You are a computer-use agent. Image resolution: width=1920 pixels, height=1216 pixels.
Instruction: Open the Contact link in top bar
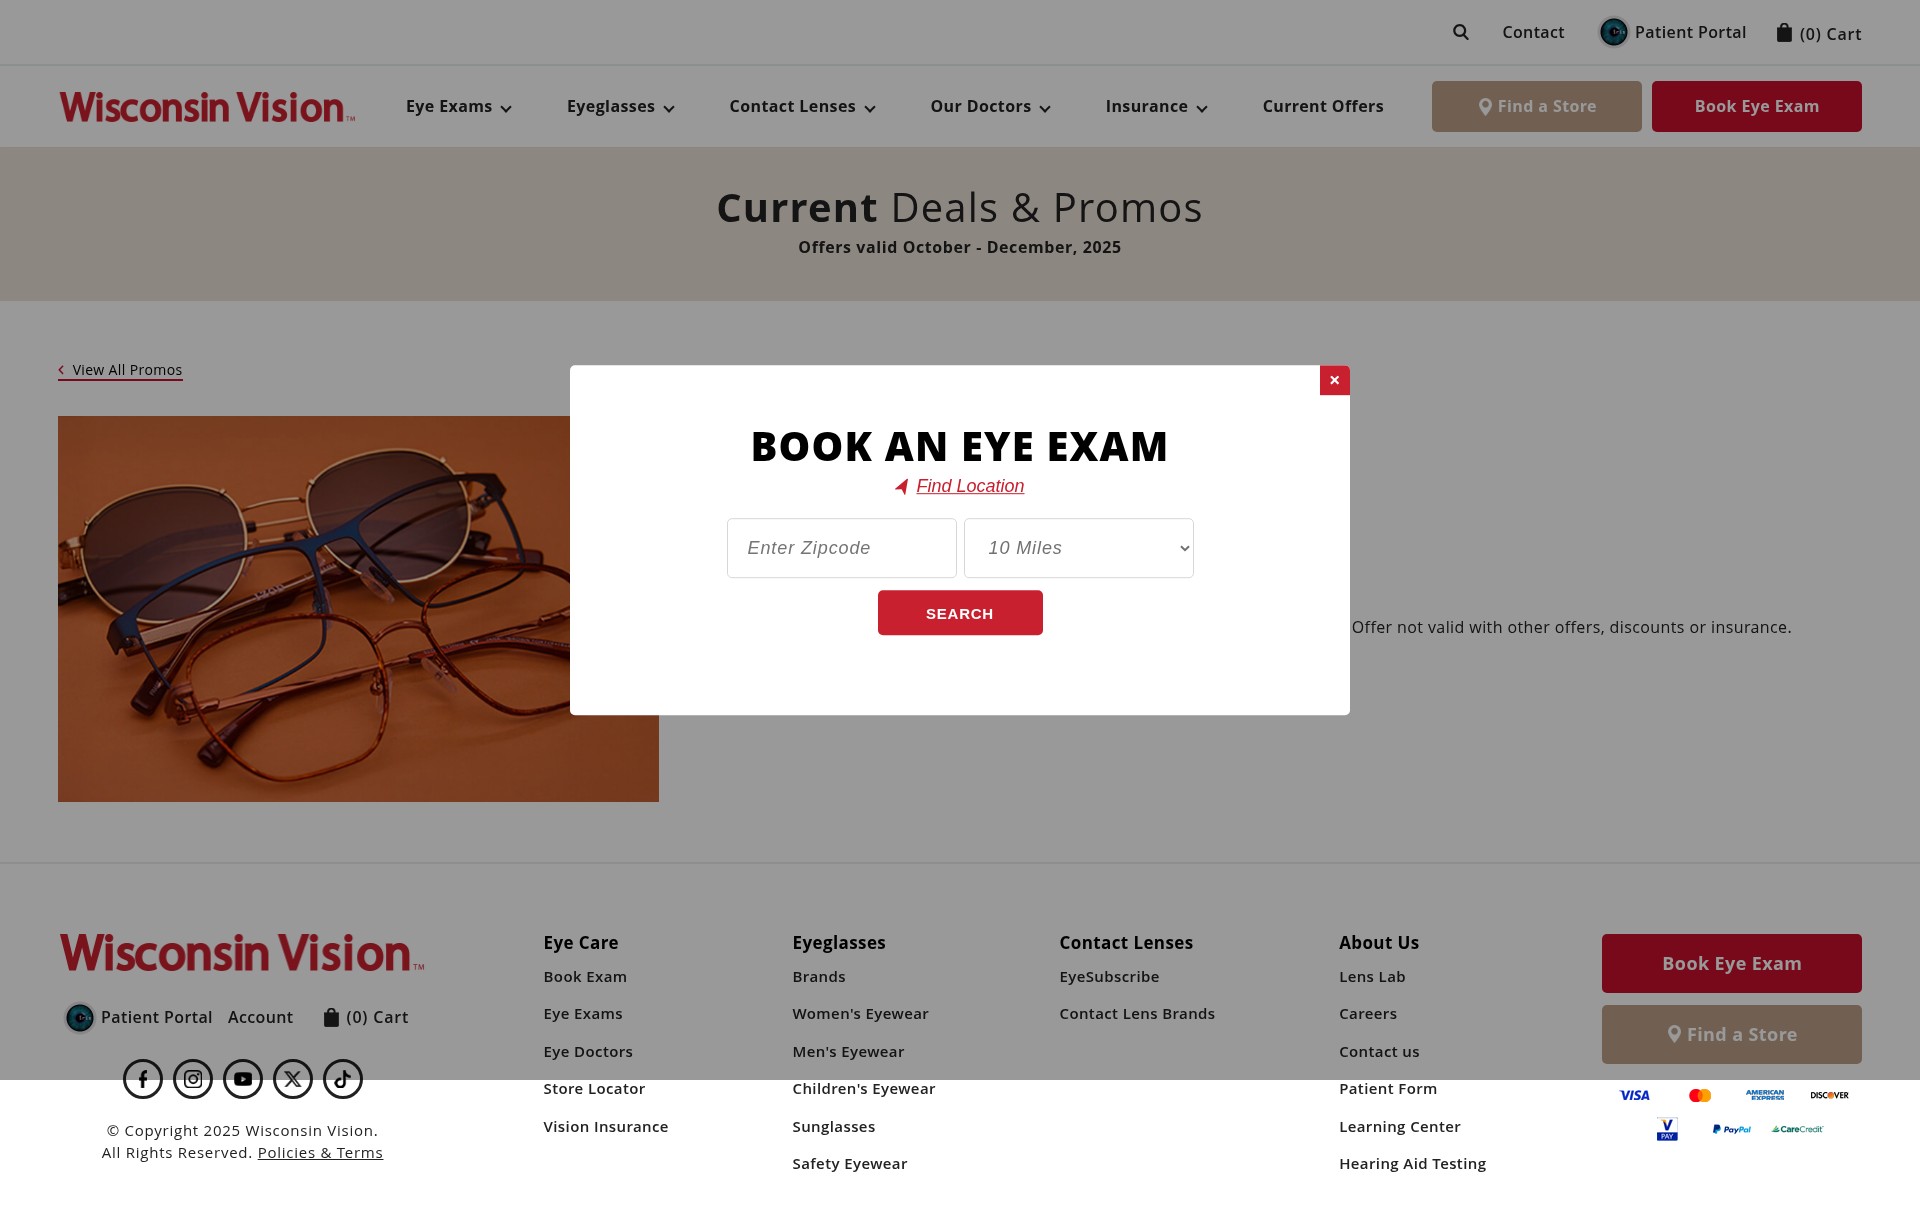coord(1533,32)
